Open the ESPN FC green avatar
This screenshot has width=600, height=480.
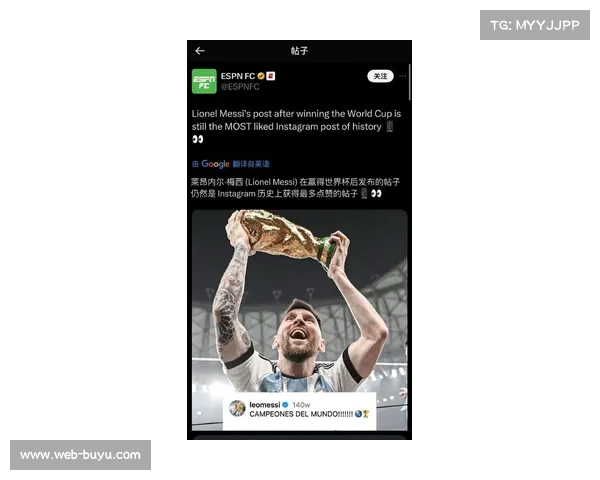pyautogui.click(x=204, y=81)
